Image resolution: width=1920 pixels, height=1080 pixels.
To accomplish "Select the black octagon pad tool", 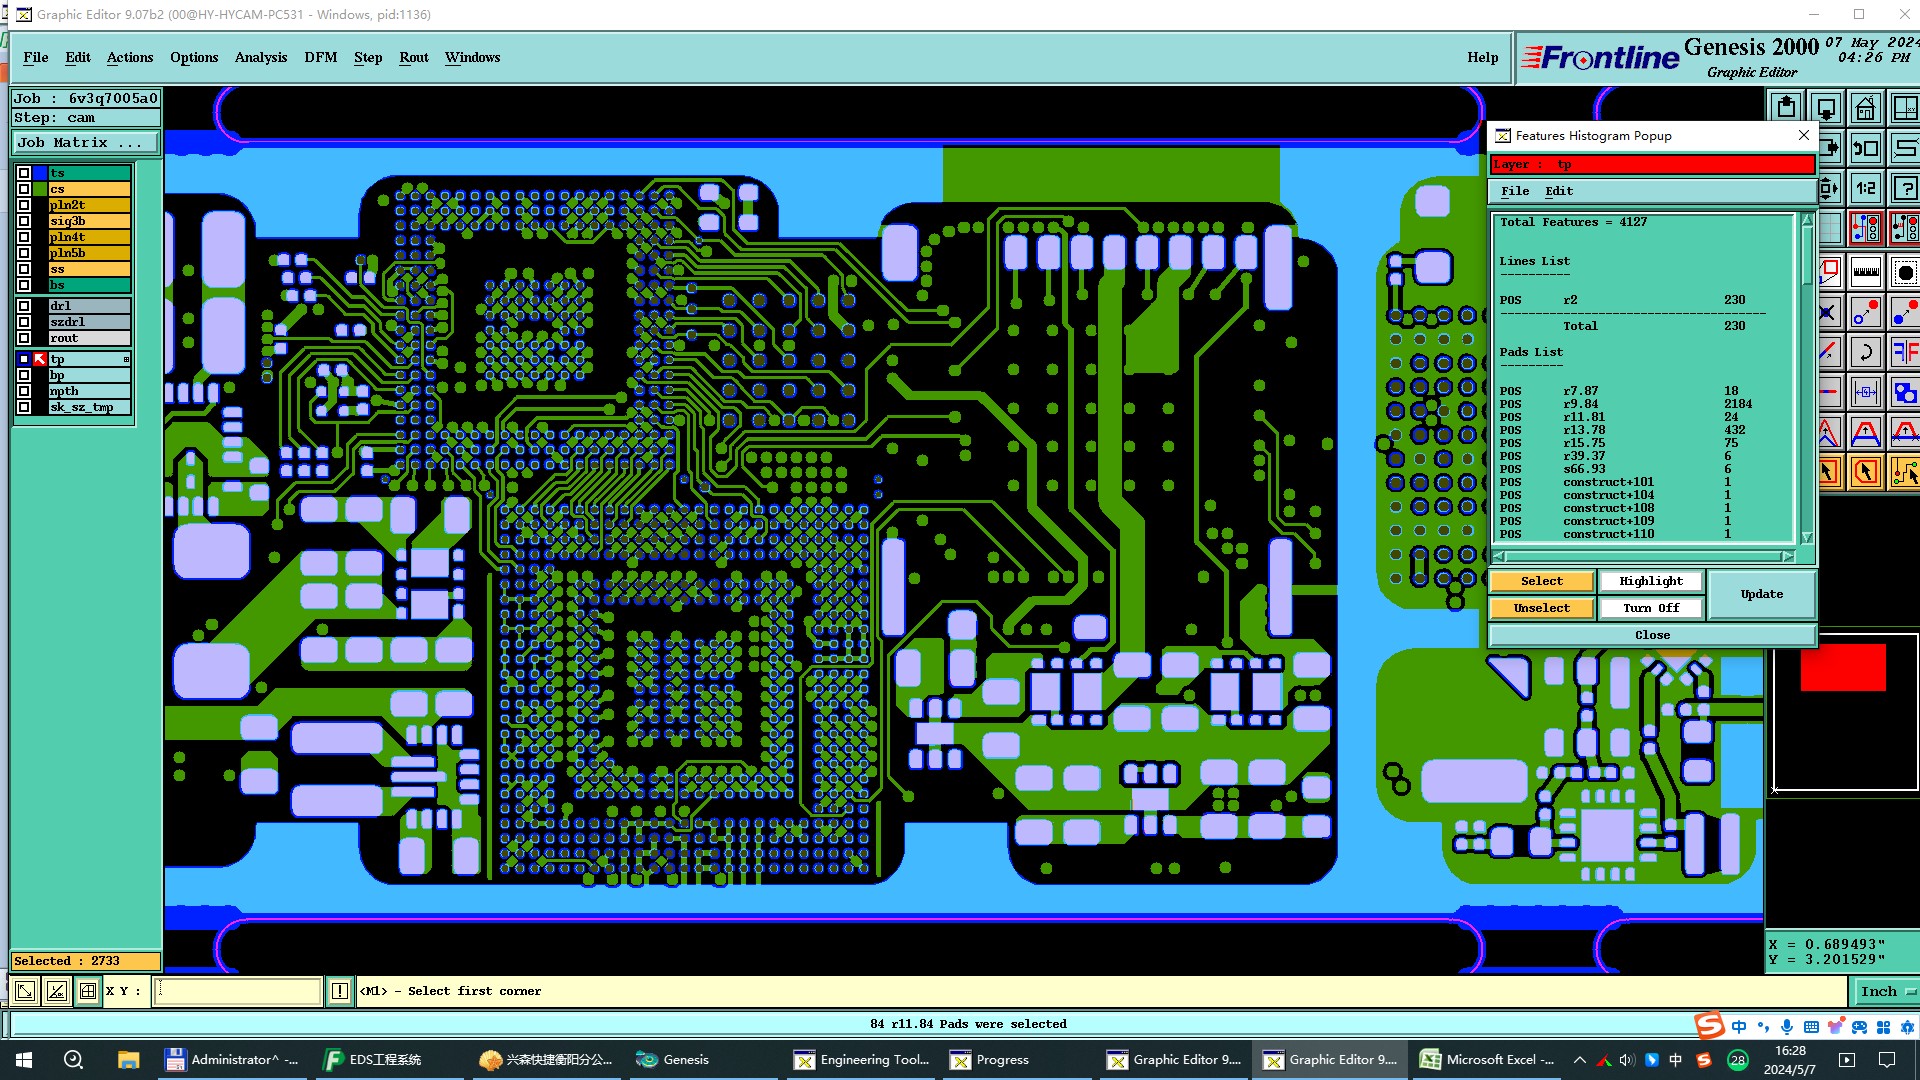I will pyautogui.click(x=1905, y=271).
